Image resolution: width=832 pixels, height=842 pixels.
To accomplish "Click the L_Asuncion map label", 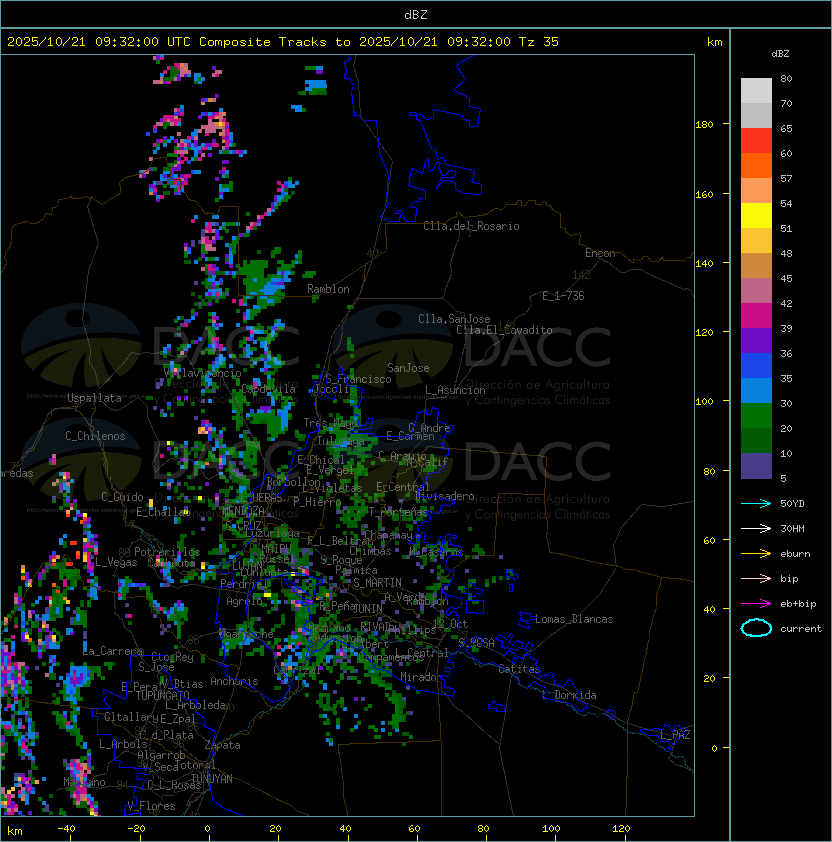I will [x=455, y=390].
